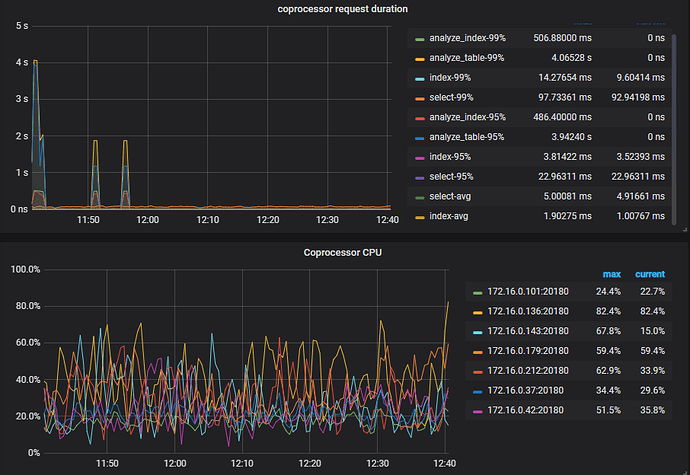Click the 506.88000 ms value
690x475 pixels.
pyautogui.click(x=562, y=38)
